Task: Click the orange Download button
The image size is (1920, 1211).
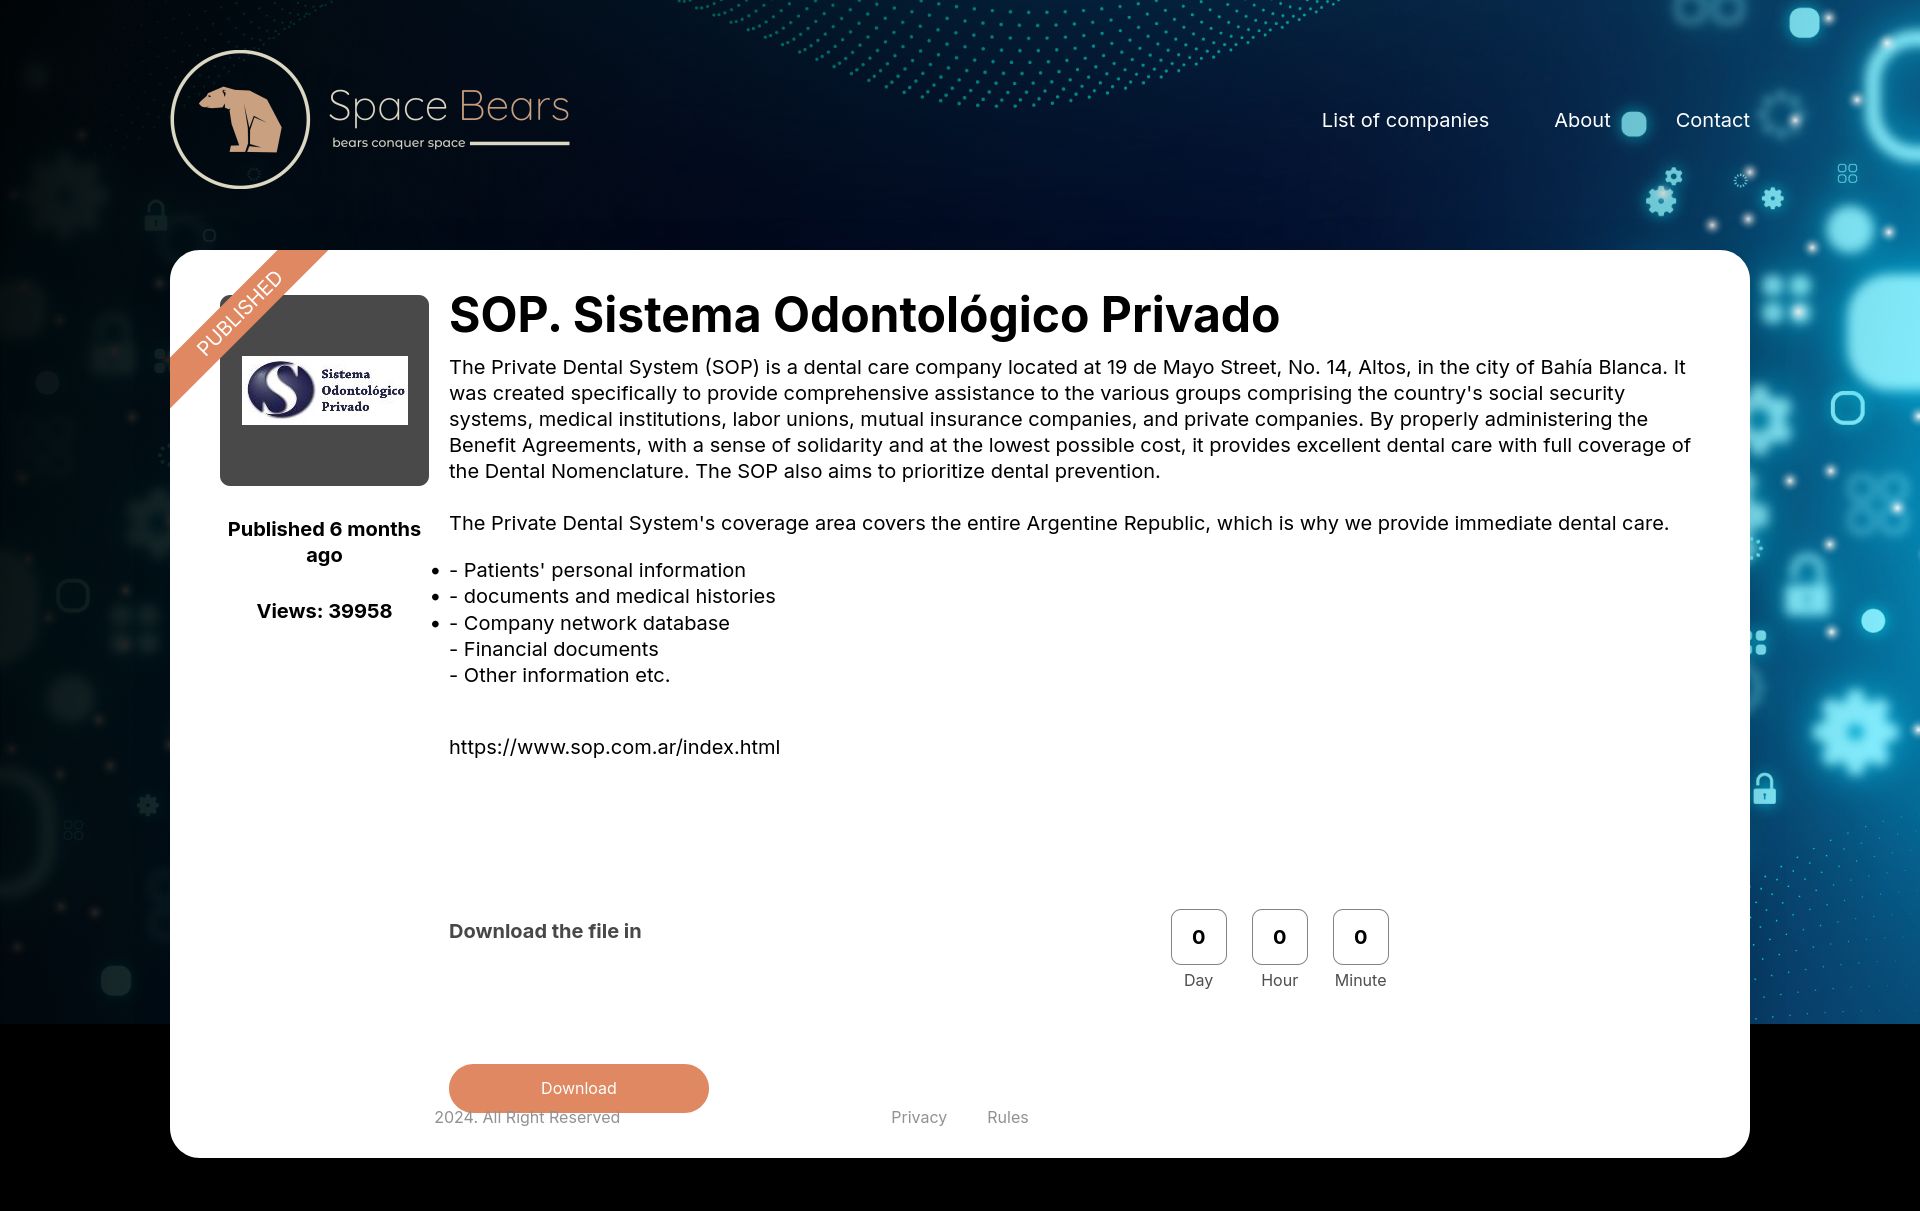Action: (x=578, y=1088)
